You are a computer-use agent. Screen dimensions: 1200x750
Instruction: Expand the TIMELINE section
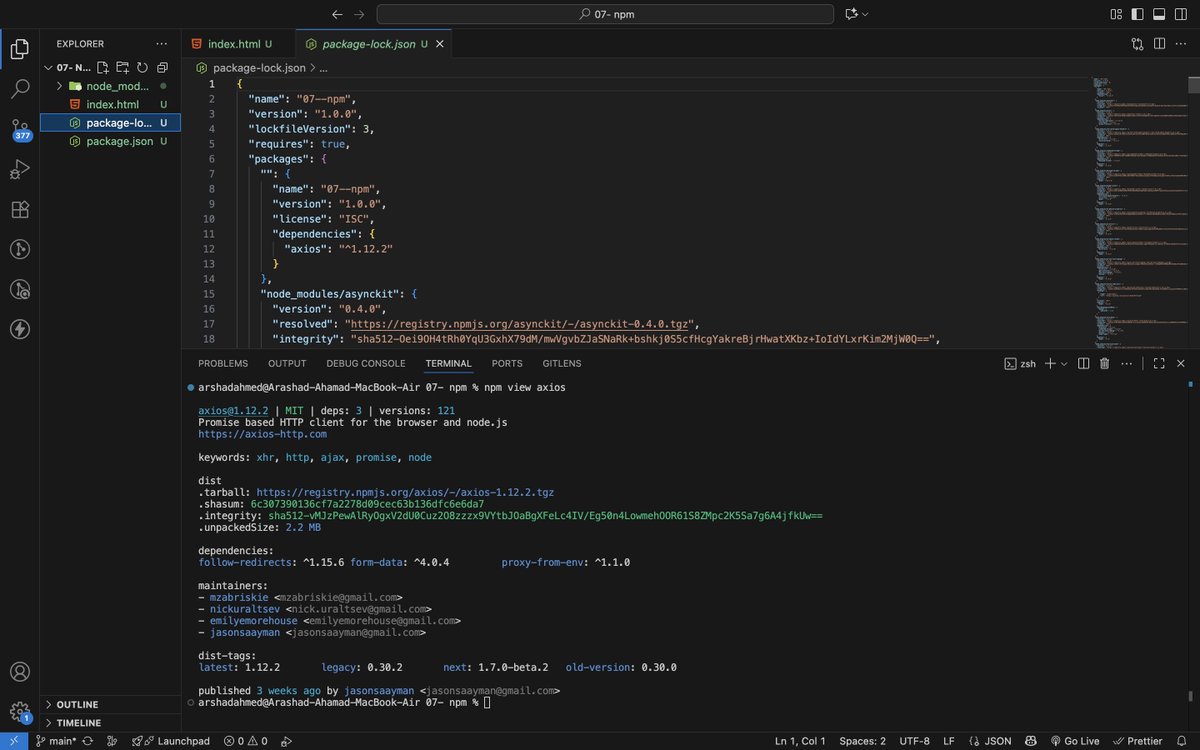pyautogui.click(x=110, y=723)
